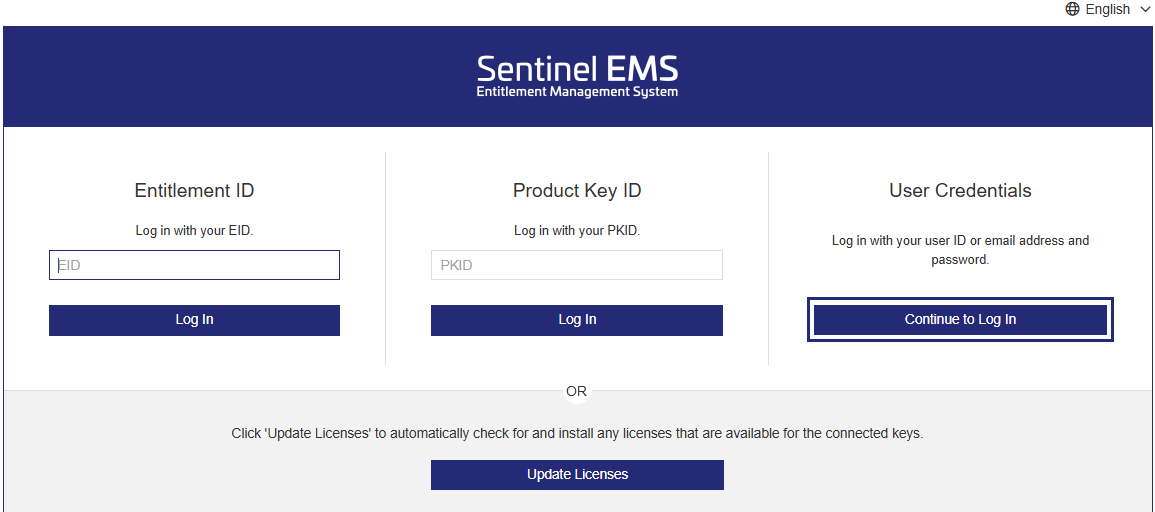Click the 'Log in with your EID.' text
The width and height of the screenshot is (1155, 512).
click(x=194, y=231)
